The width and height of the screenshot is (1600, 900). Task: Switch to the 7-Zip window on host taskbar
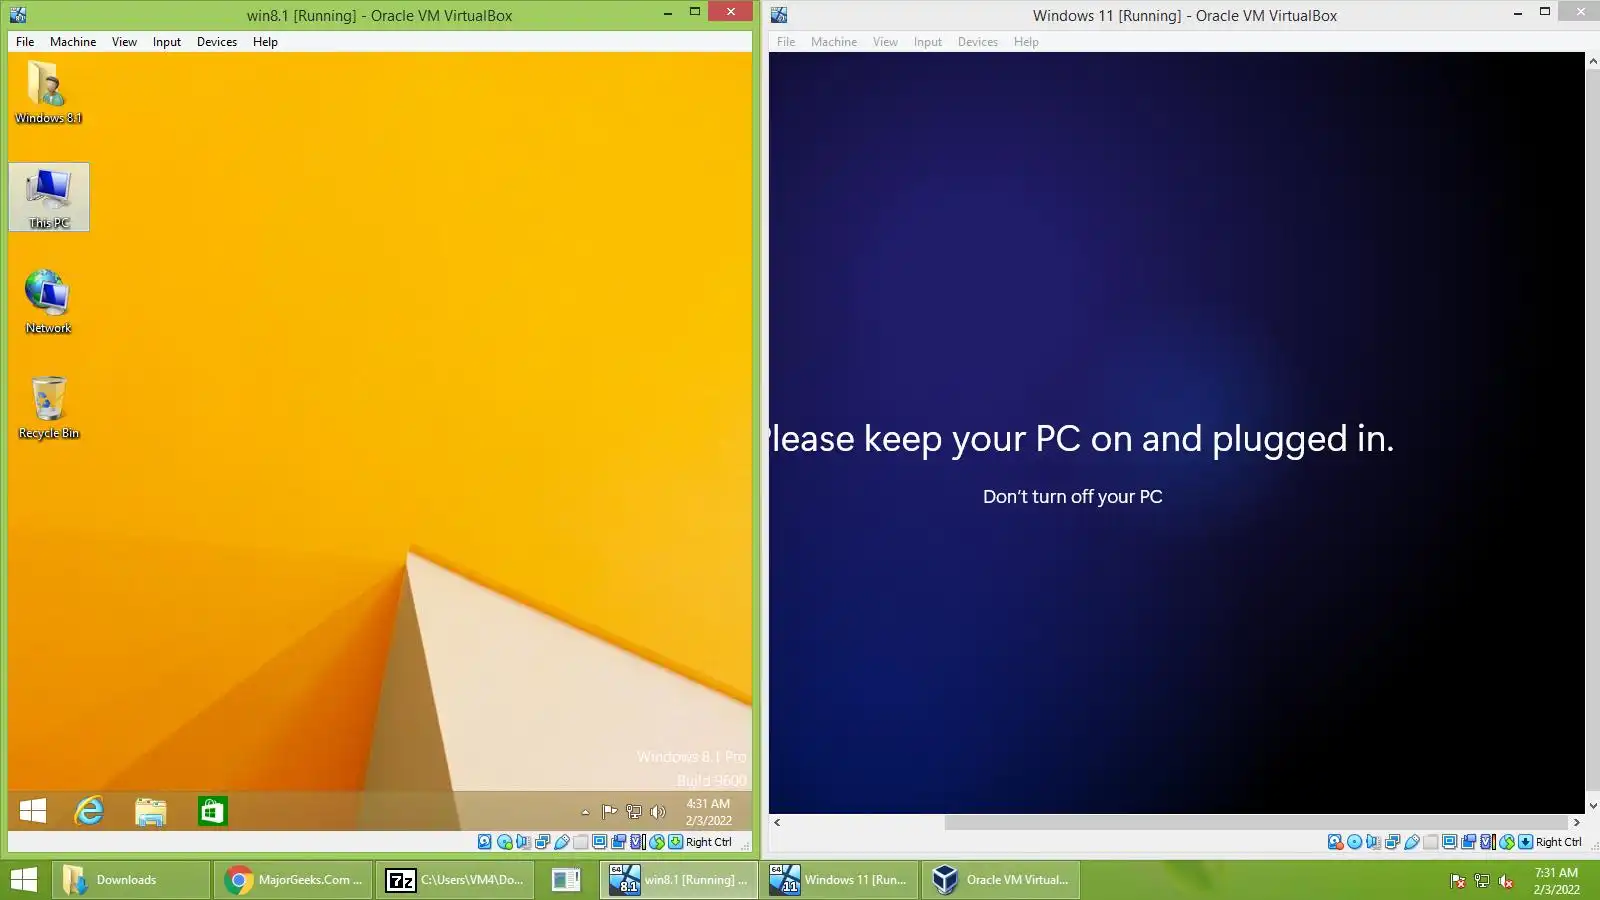click(x=455, y=880)
